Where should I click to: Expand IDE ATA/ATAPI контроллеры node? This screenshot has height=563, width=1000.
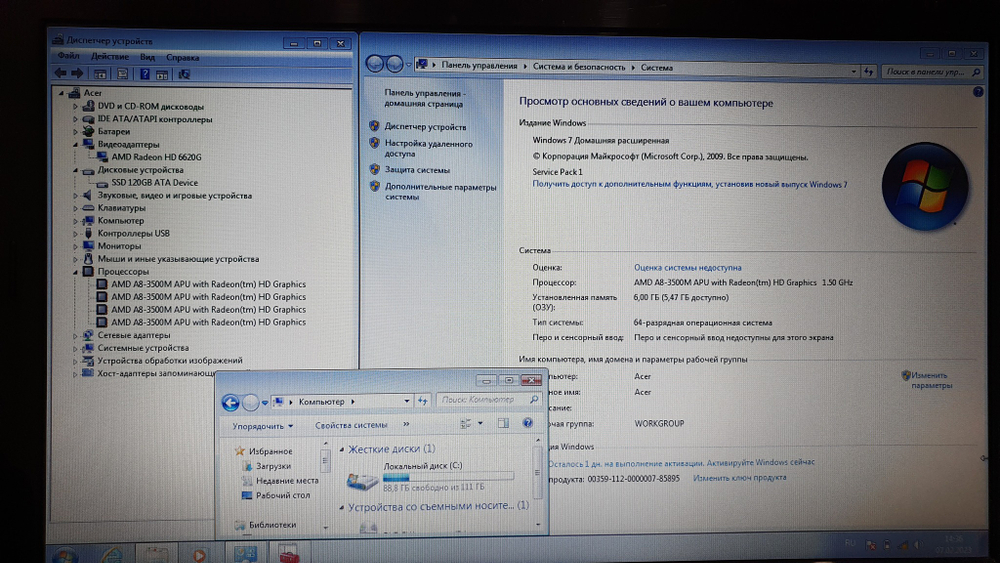75,119
